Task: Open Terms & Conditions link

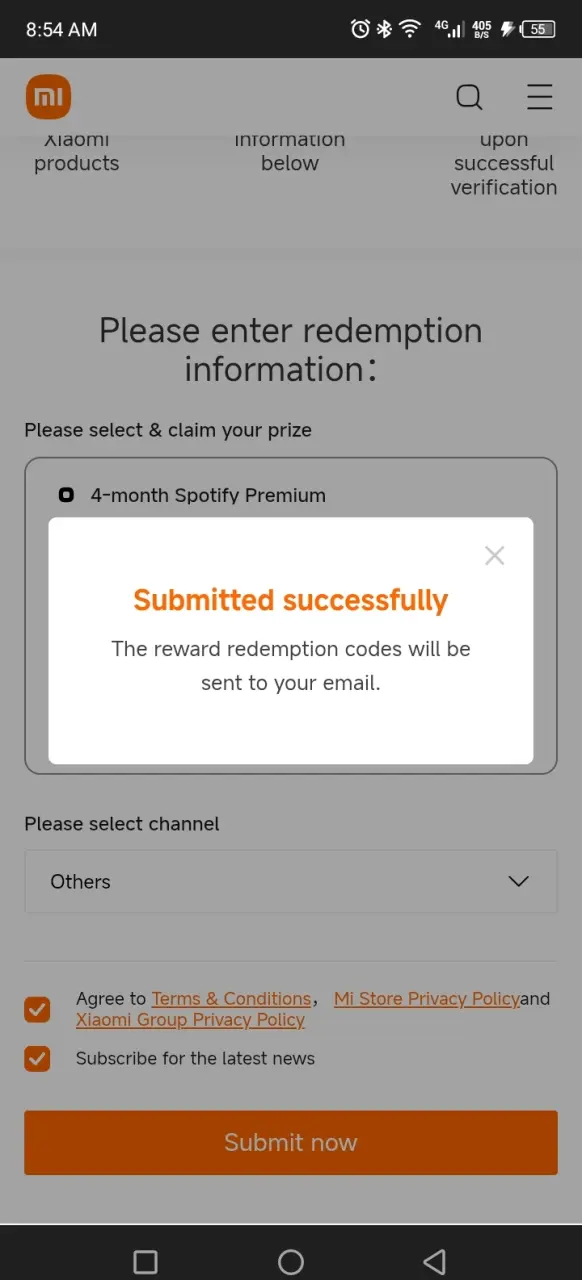Action: [x=231, y=999]
